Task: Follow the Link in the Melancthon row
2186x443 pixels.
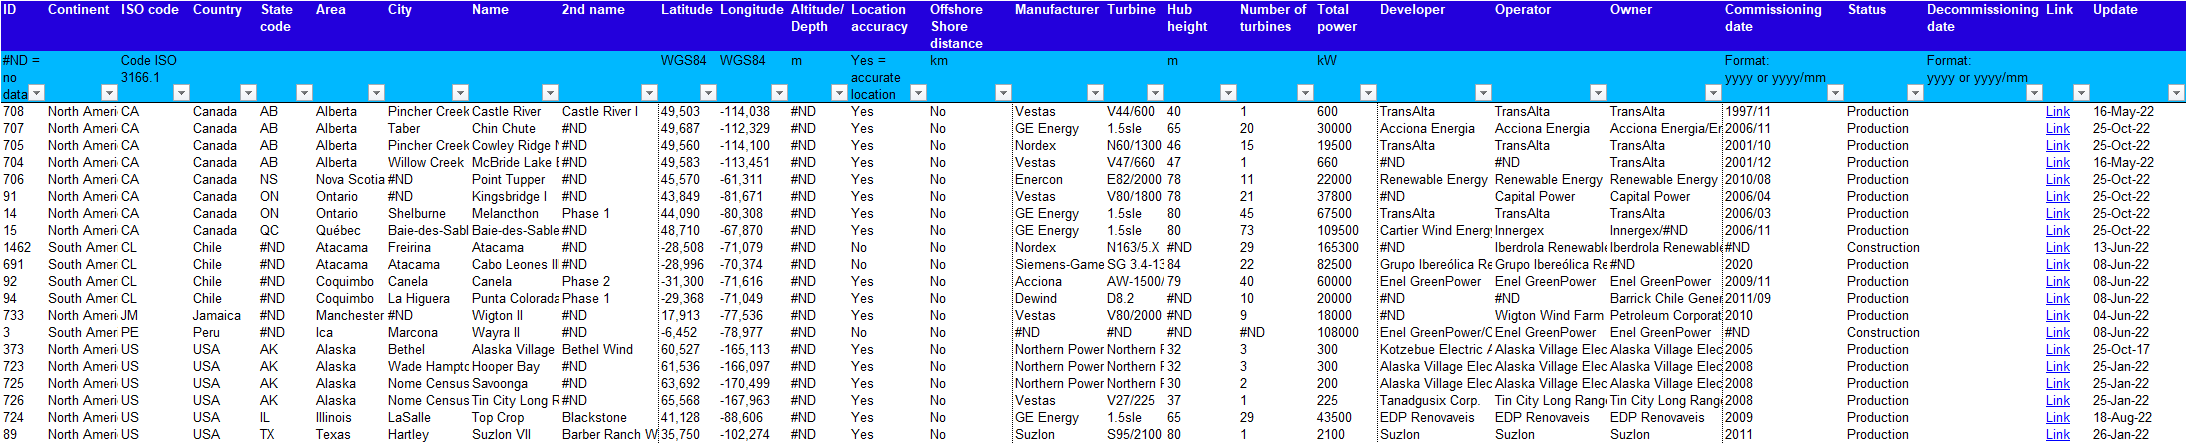Action: click(x=2057, y=213)
